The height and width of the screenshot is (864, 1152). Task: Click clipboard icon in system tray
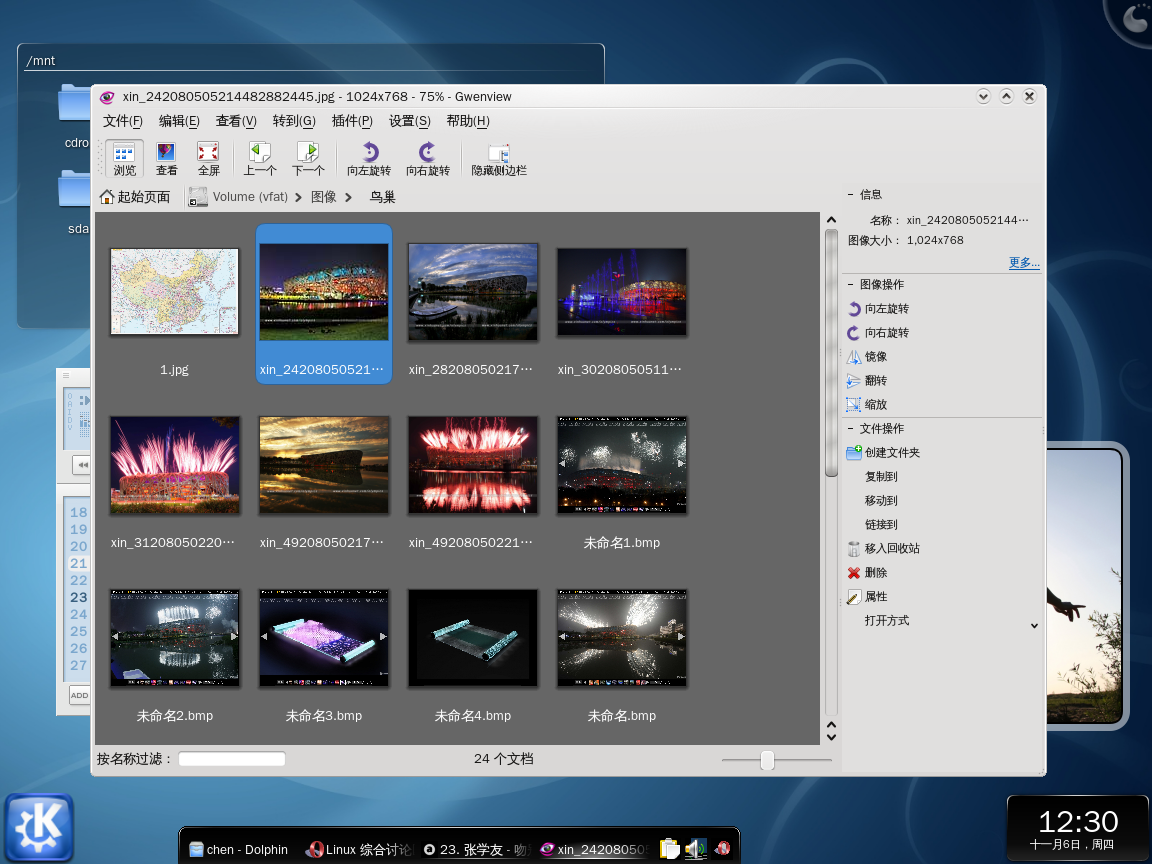coord(669,849)
